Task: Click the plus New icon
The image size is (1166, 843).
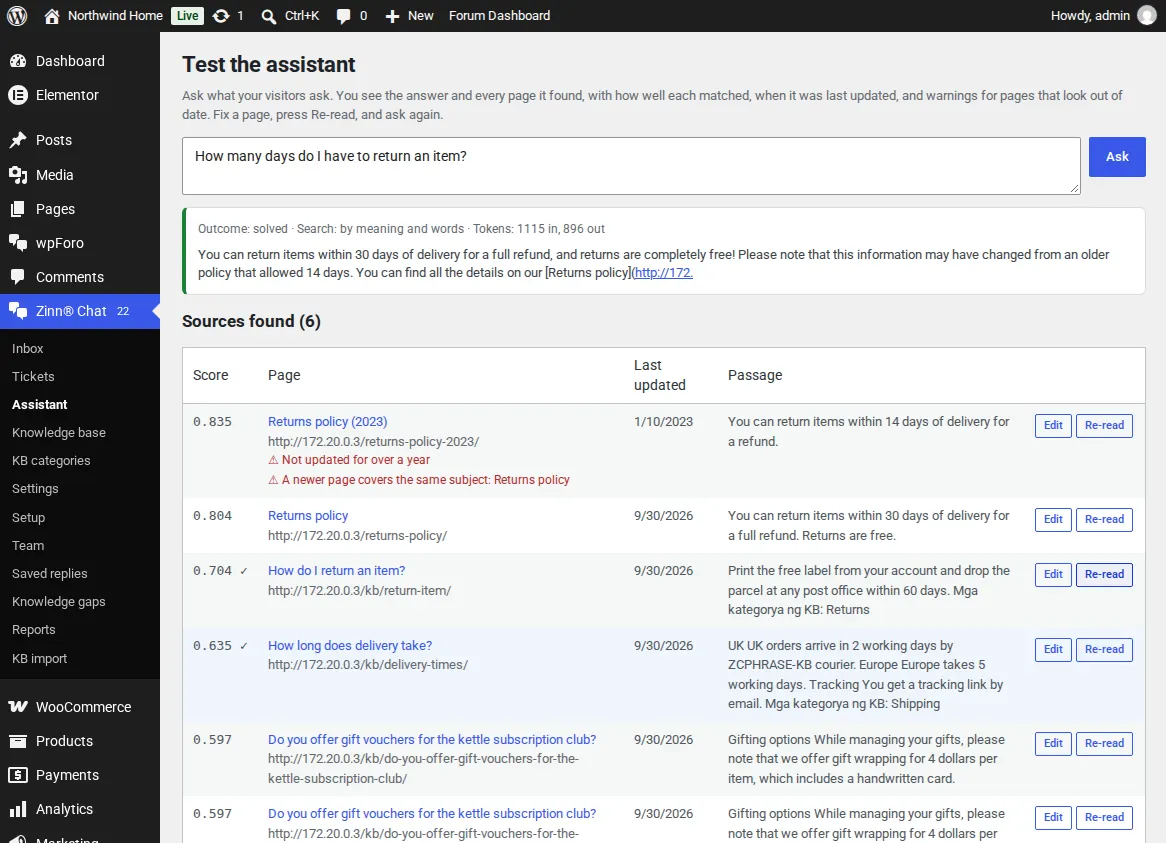Action: click(392, 16)
